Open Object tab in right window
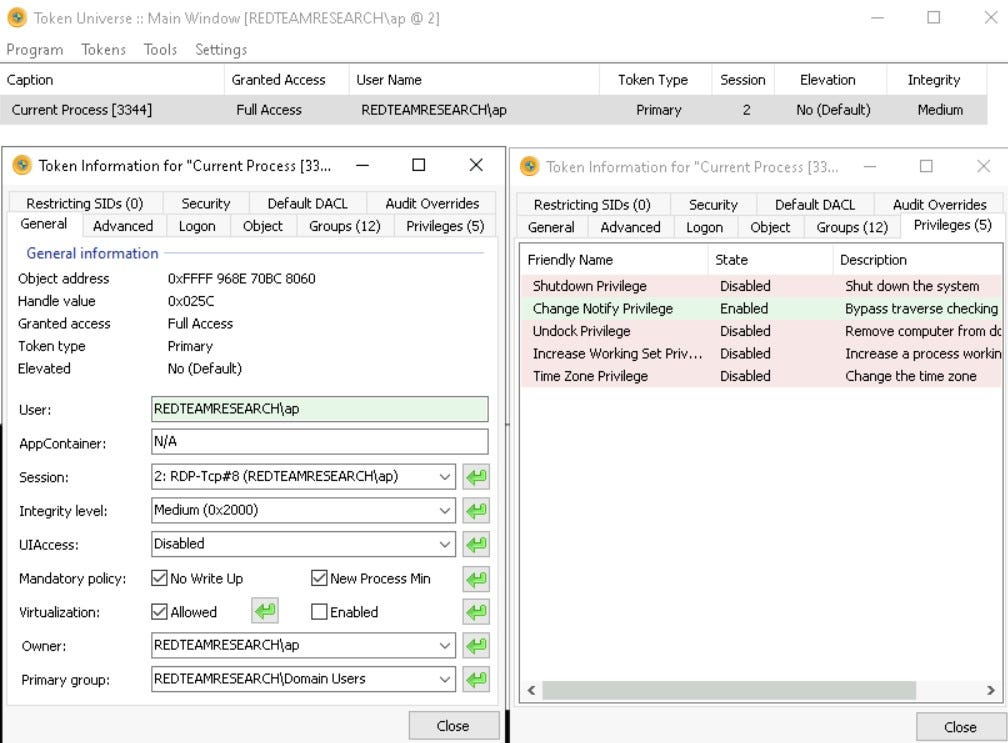Screen dimensions: 1008x743 click(x=770, y=228)
